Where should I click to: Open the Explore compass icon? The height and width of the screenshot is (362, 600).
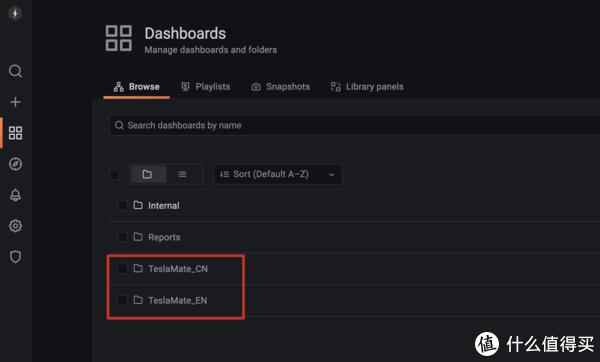click(15, 164)
